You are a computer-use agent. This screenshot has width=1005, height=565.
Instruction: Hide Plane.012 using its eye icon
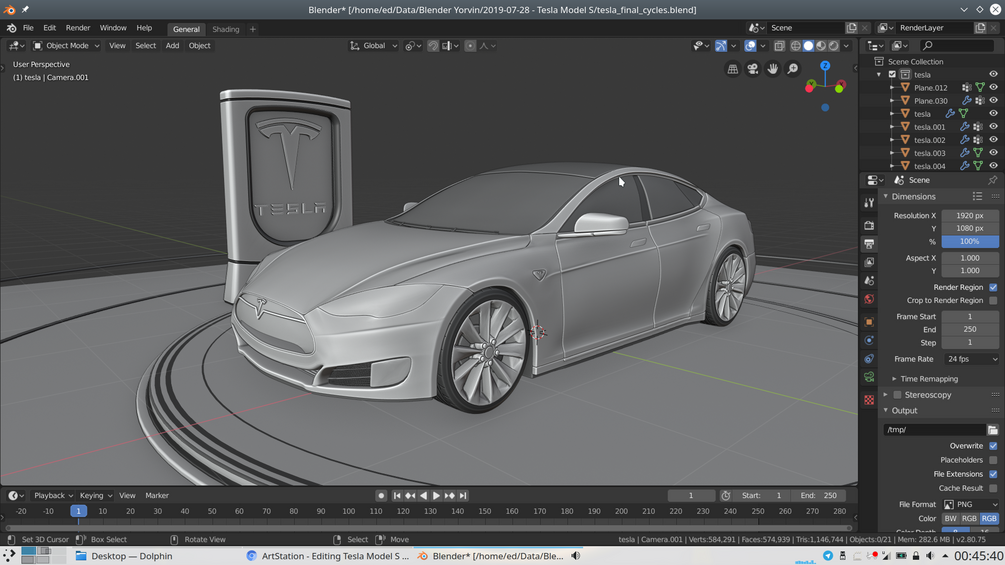tap(993, 88)
